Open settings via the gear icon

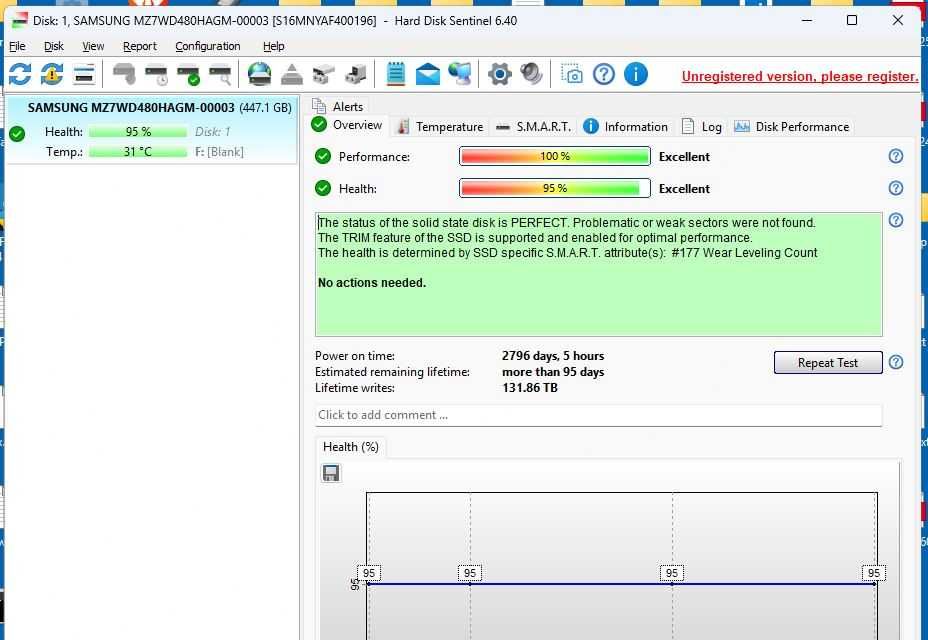500,75
